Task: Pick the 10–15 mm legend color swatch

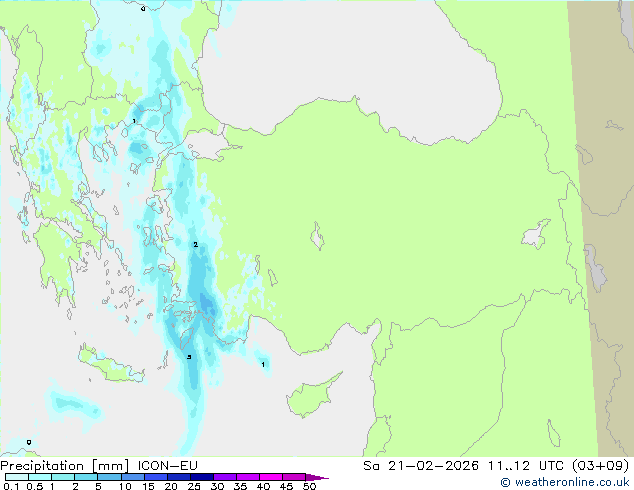Action: tap(132, 477)
